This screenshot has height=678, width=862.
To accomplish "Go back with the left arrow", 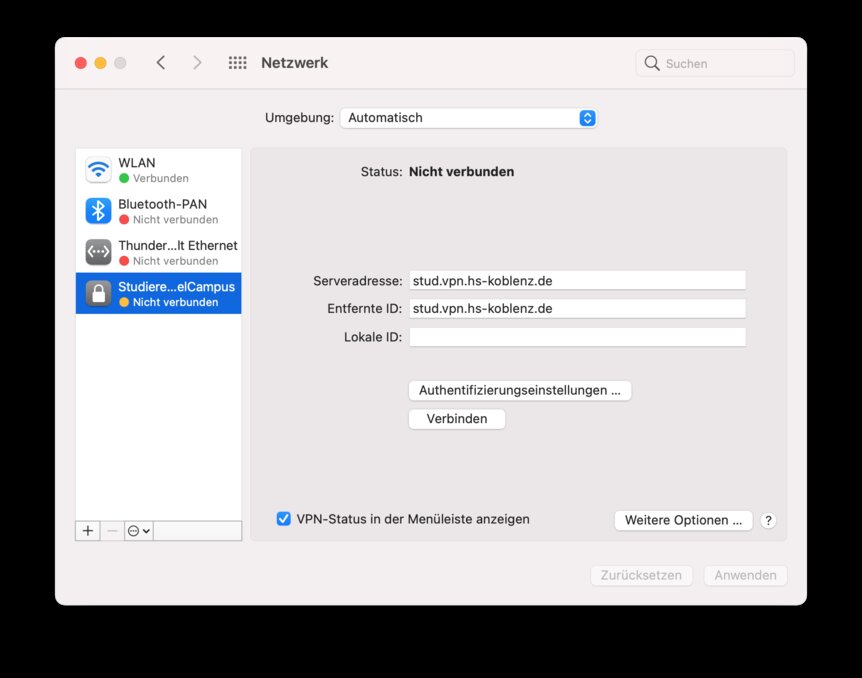I will pos(161,63).
